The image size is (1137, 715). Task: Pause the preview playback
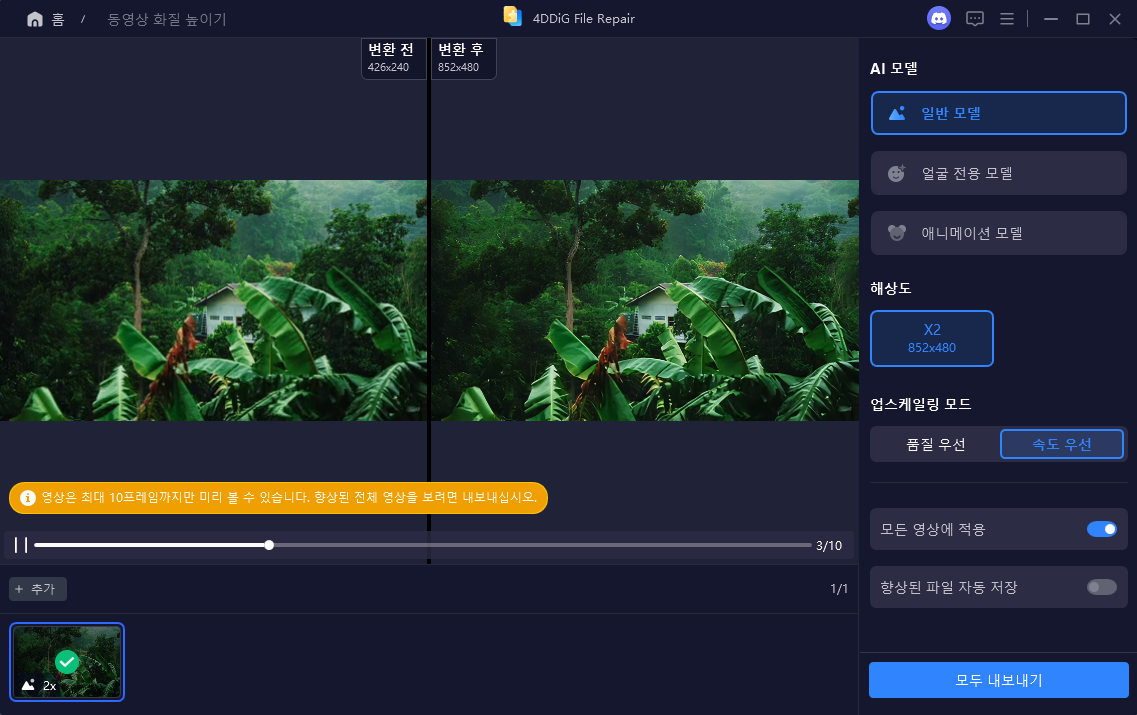point(21,545)
